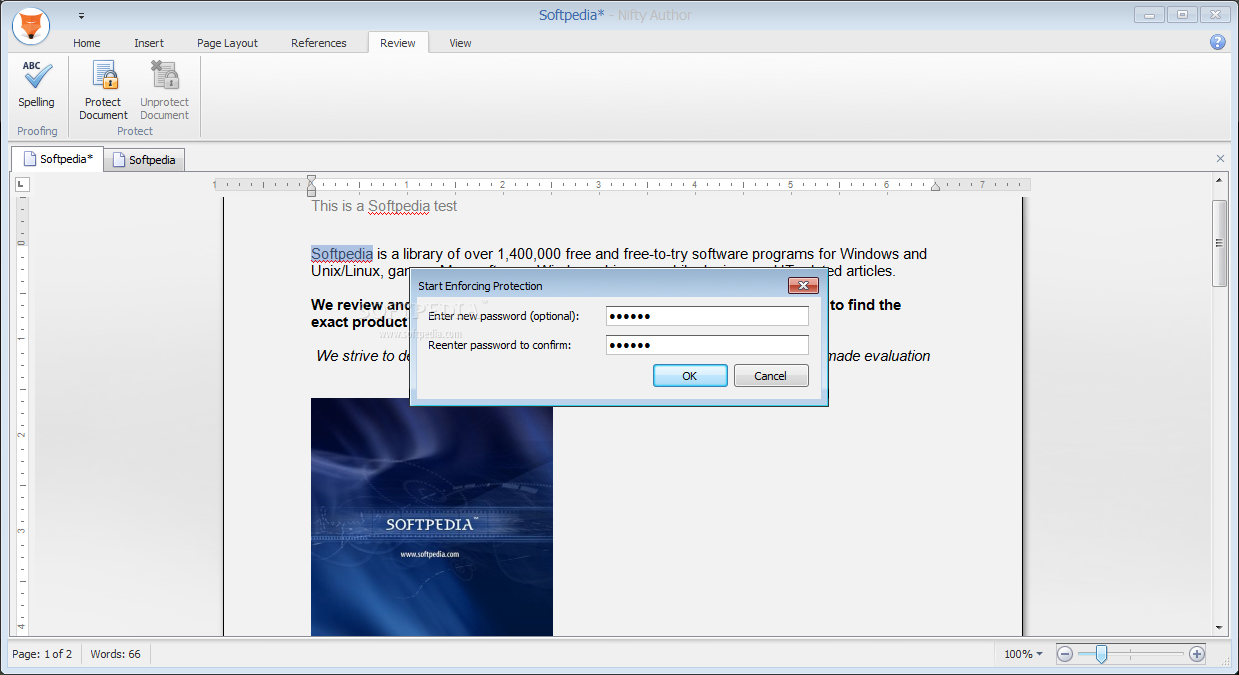The image size is (1239, 675).
Task: Click Cancel in the protection dialog
Action: coord(771,376)
